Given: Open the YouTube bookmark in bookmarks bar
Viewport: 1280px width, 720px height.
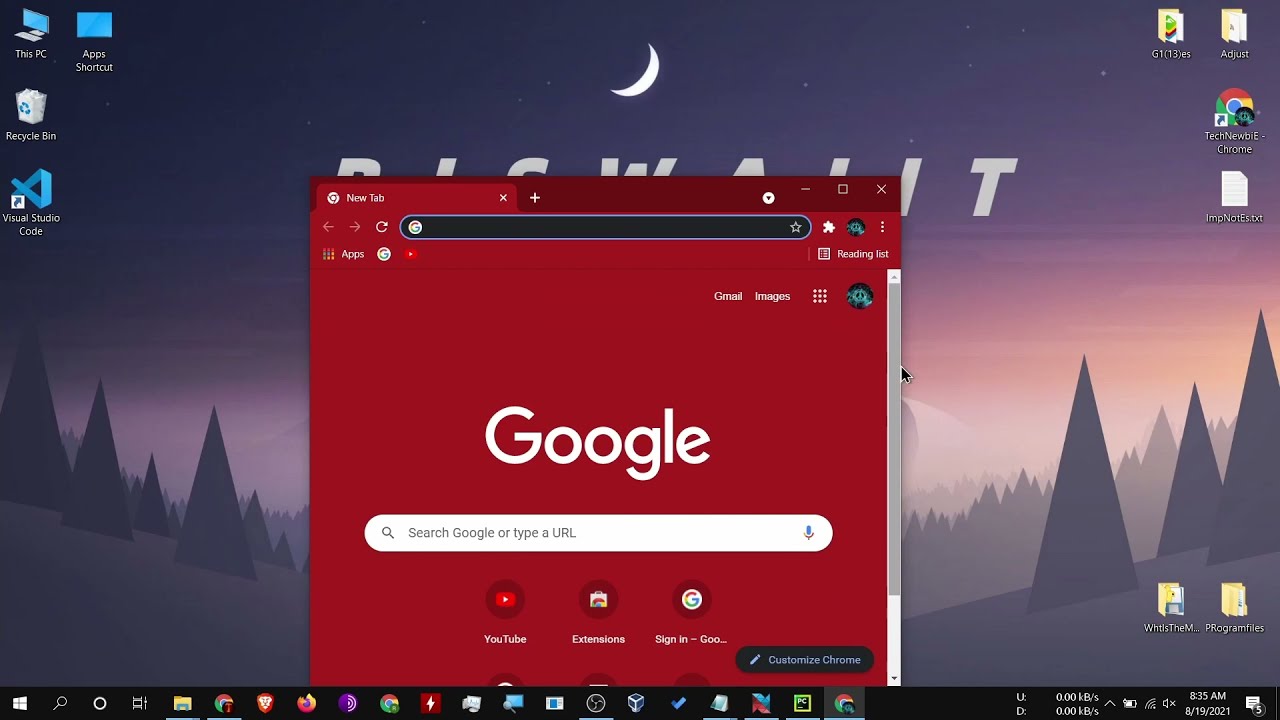Looking at the screenshot, I should (x=410, y=254).
